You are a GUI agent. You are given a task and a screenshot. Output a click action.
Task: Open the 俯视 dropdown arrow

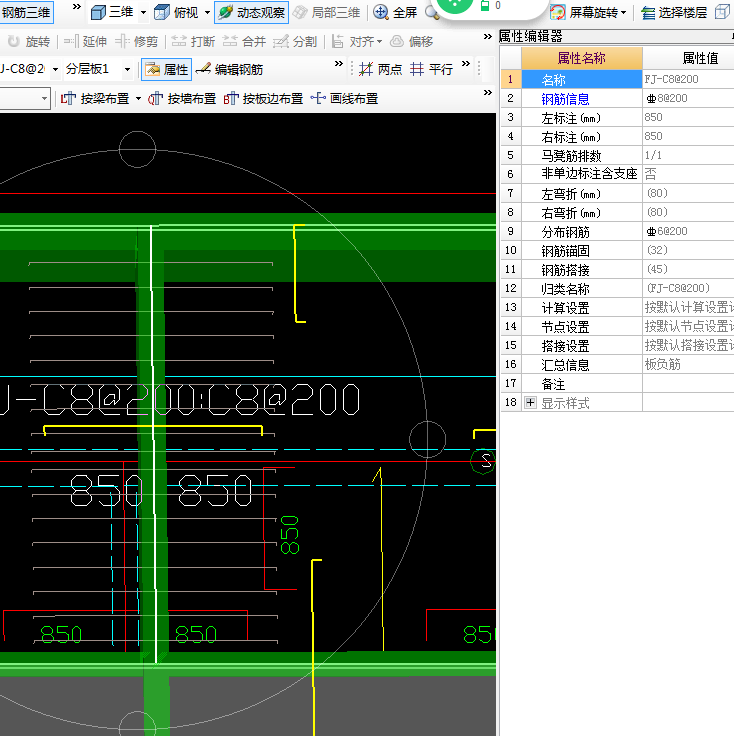click(x=207, y=13)
